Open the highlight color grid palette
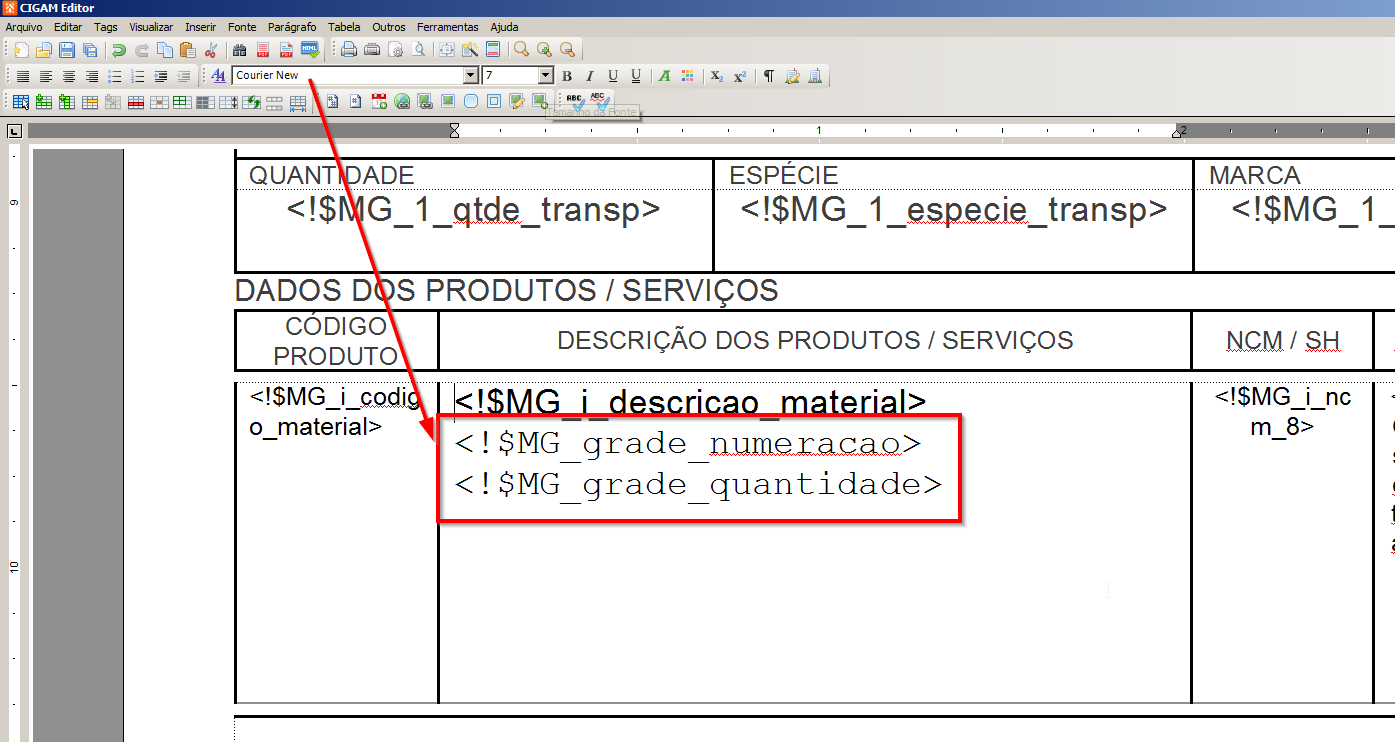 (687, 76)
